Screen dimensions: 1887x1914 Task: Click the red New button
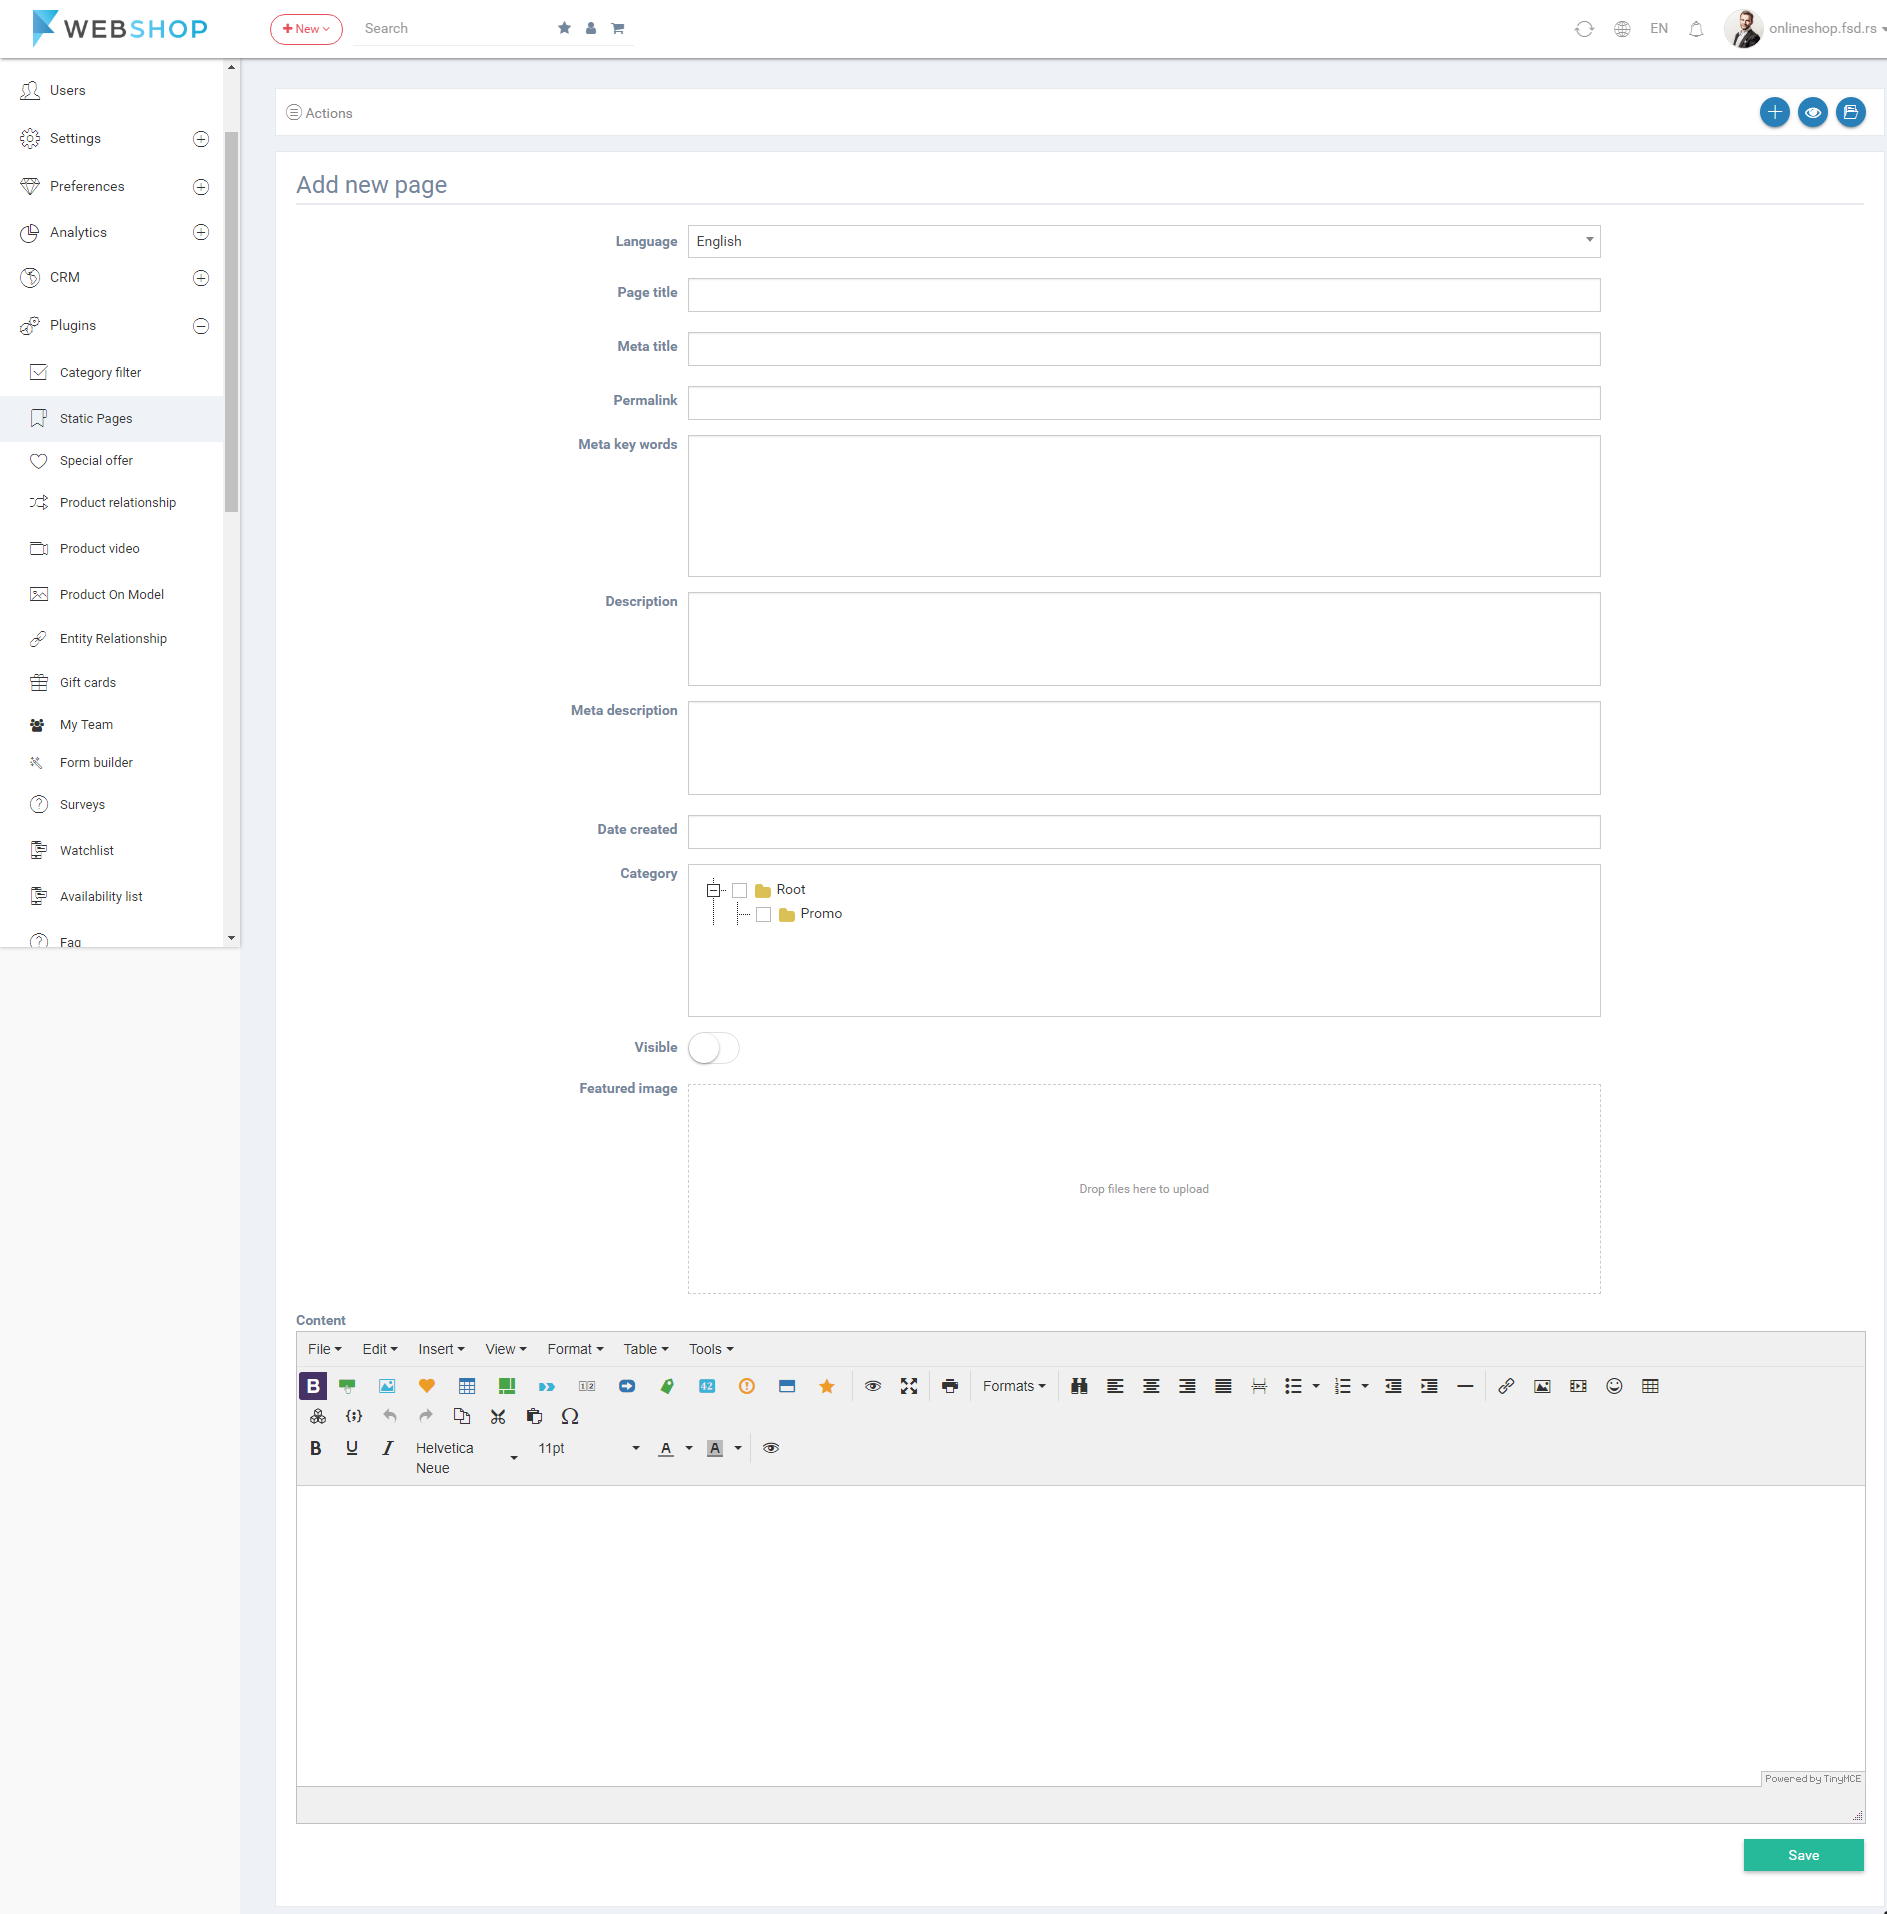[306, 29]
